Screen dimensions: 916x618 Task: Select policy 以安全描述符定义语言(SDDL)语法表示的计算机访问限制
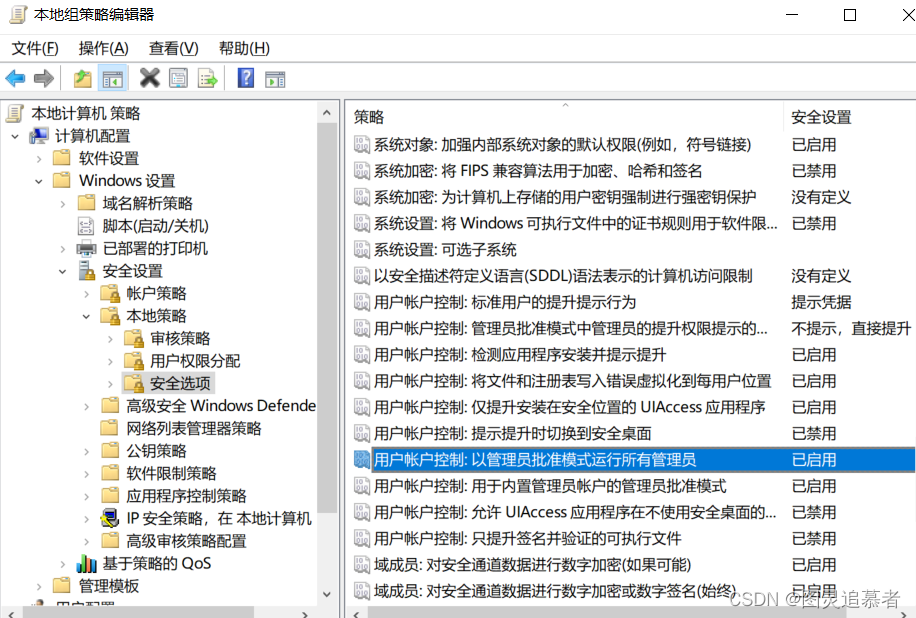click(563, 276)
